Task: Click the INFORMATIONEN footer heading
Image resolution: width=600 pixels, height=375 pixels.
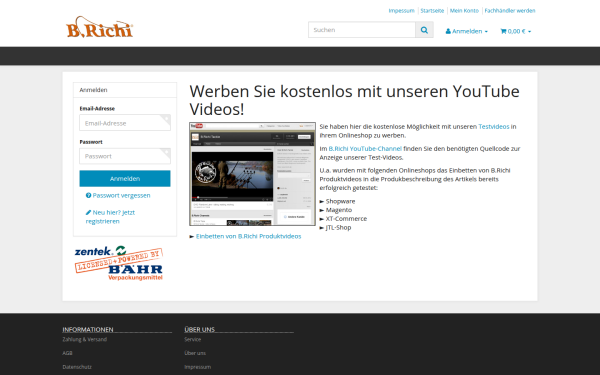Action: point(88,329)
